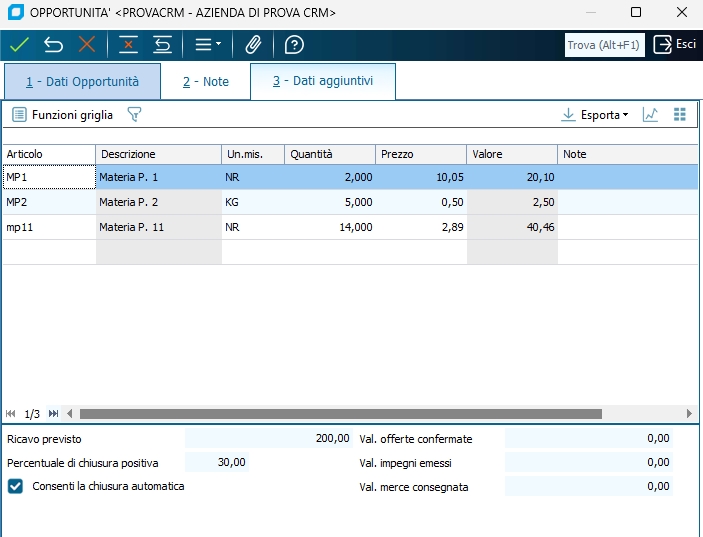Click the orange X cancel icon
Viewport: 703px width, 537px height.
click(x=87, y=45)
